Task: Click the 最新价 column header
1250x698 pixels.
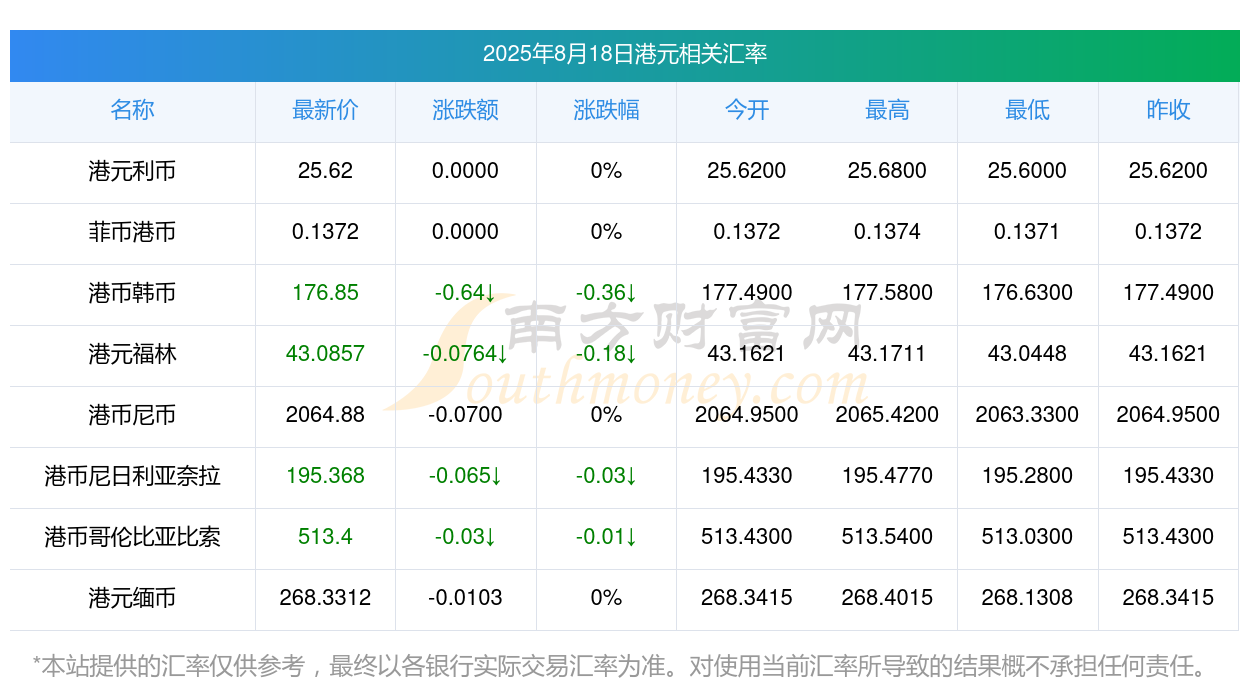Action: tap(325, 110)
